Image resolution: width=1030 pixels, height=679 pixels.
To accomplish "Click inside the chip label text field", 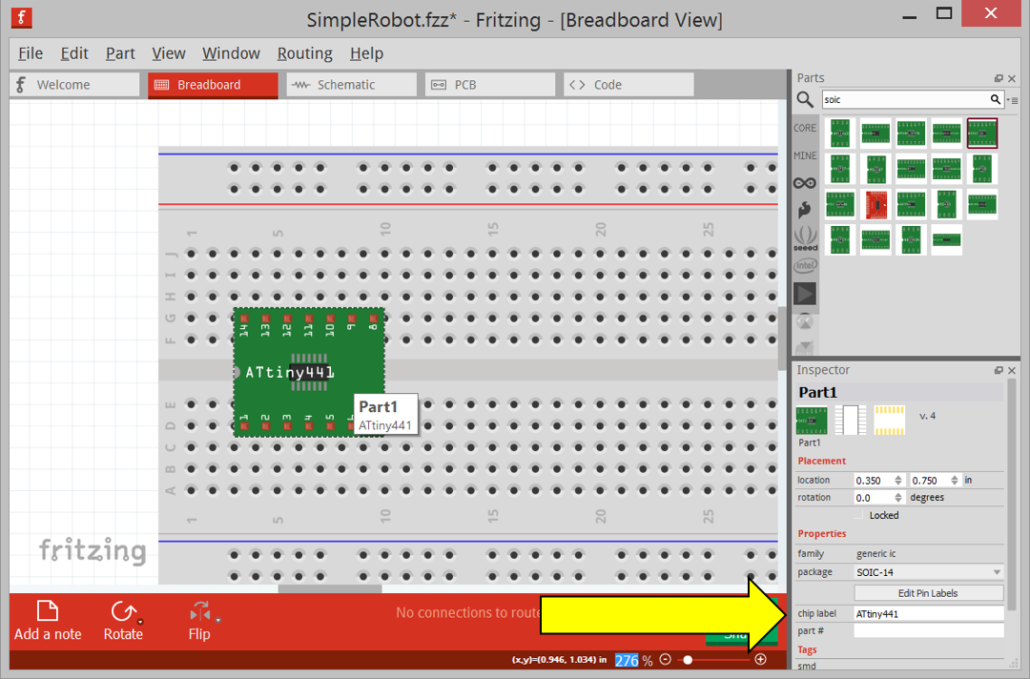I will coord(928,613).
